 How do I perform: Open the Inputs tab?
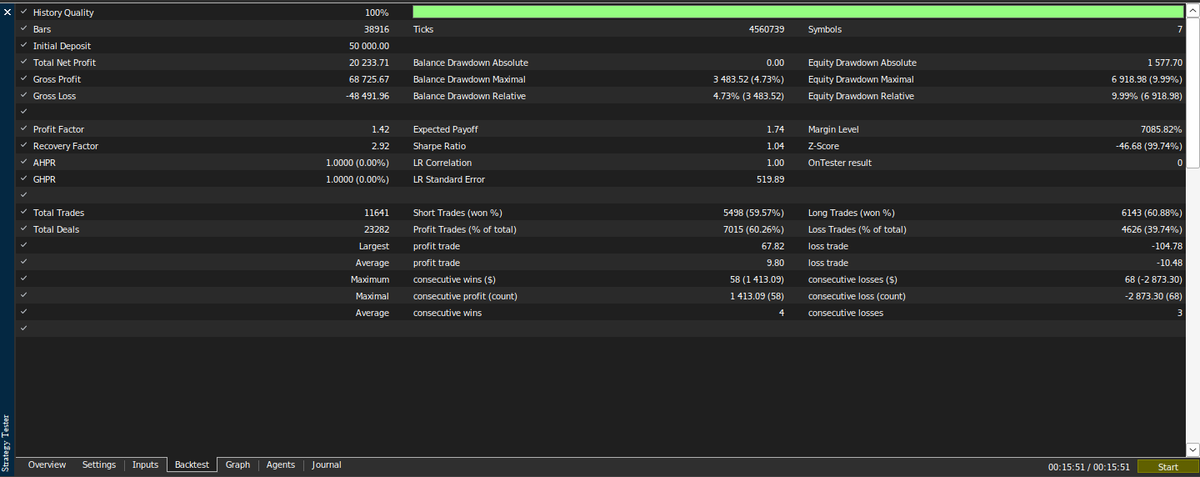click(x=145, y=465)
